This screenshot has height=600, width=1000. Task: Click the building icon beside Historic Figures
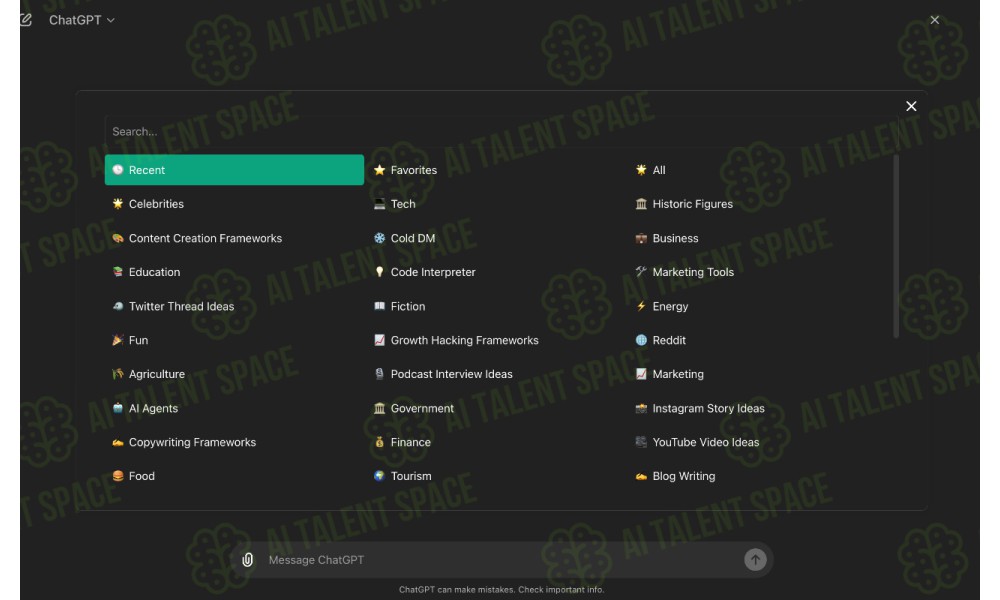(641, 204)
